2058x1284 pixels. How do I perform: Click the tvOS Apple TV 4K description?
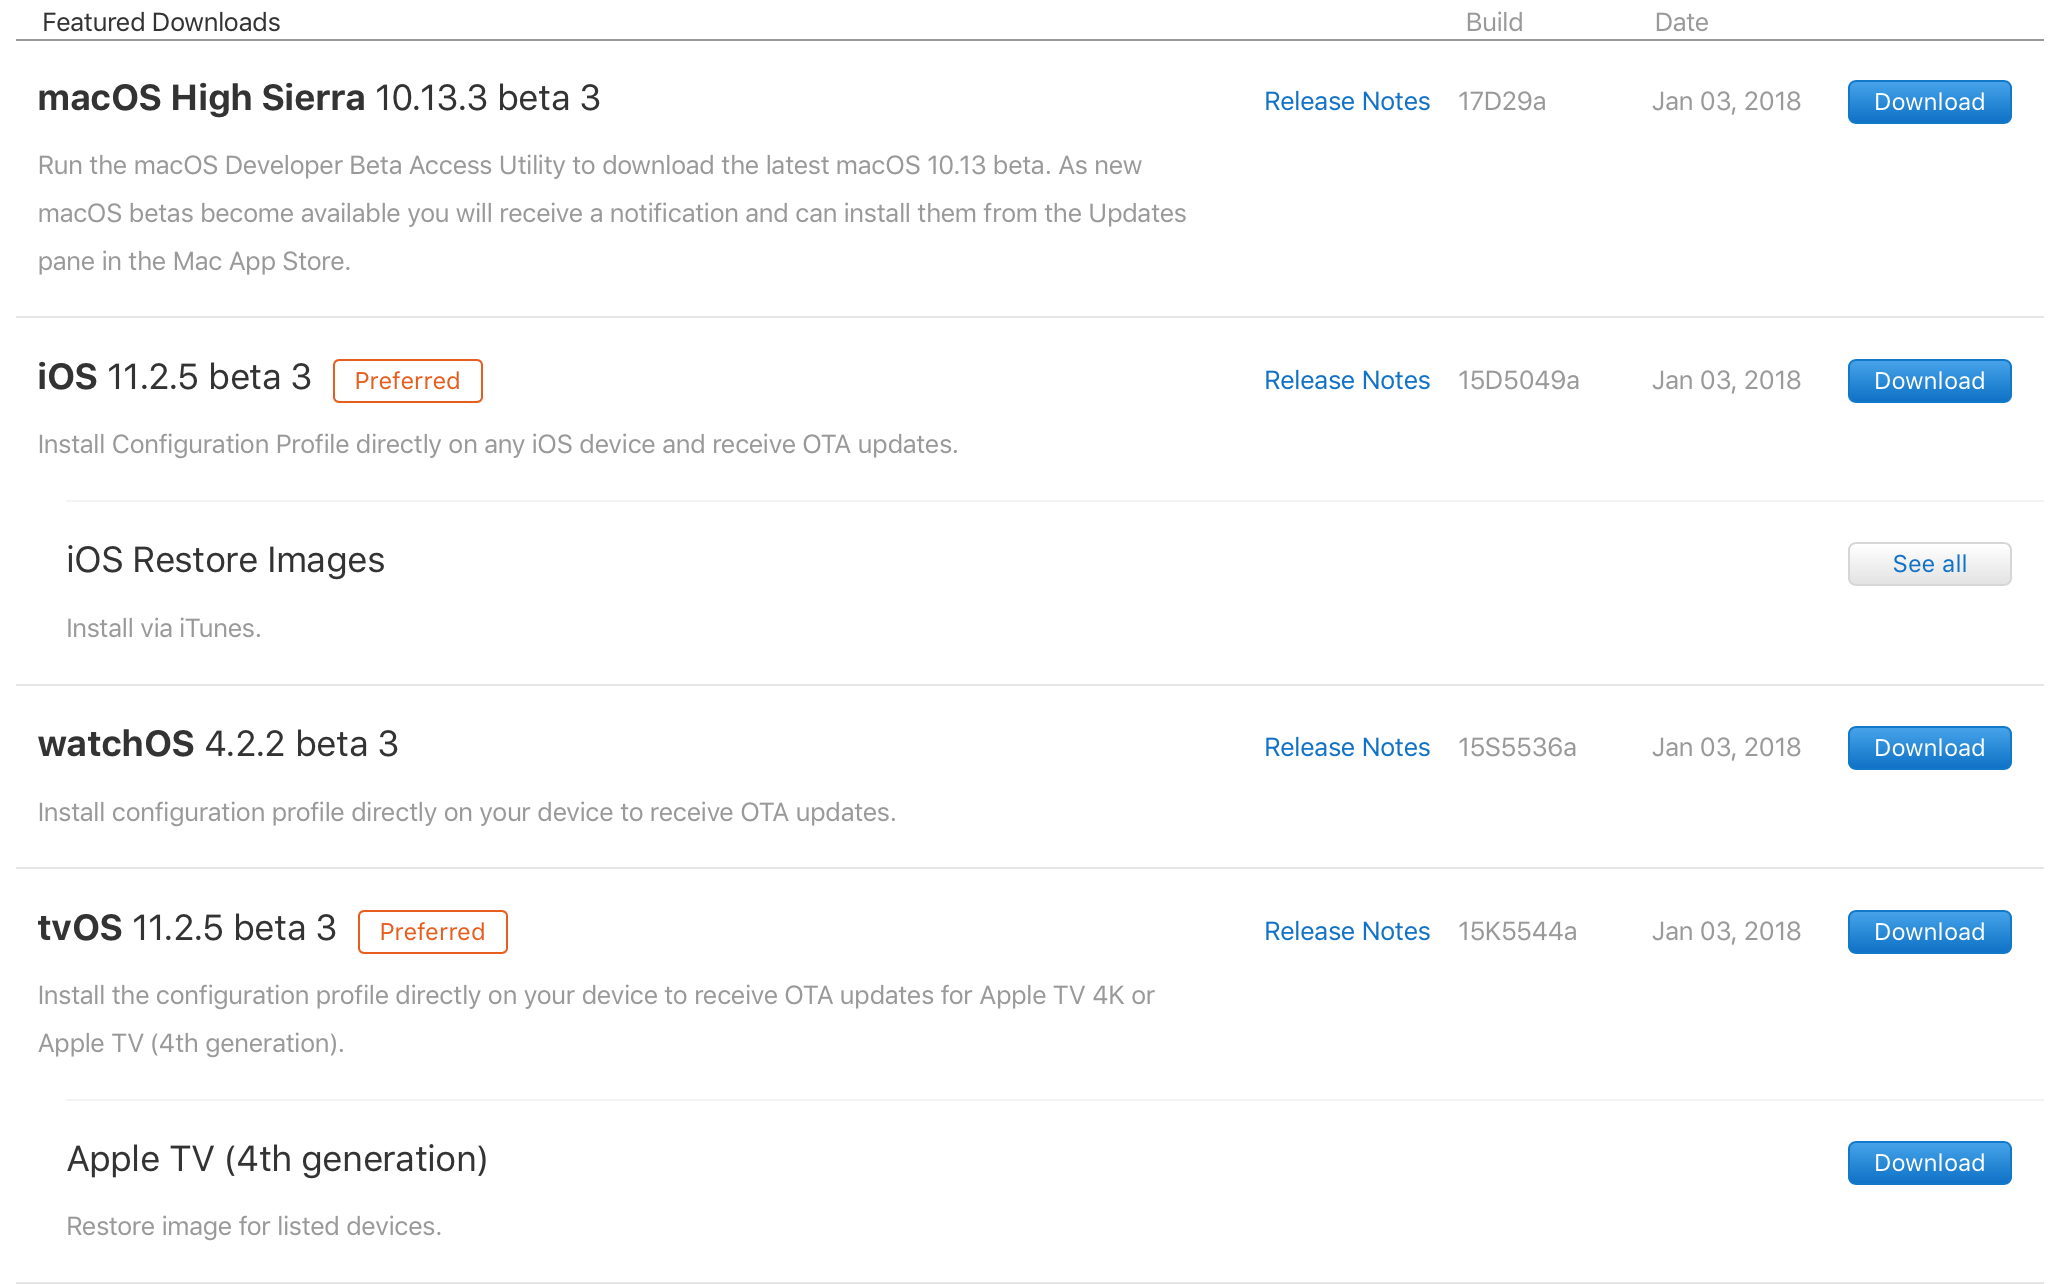[x=596, y=1019]
